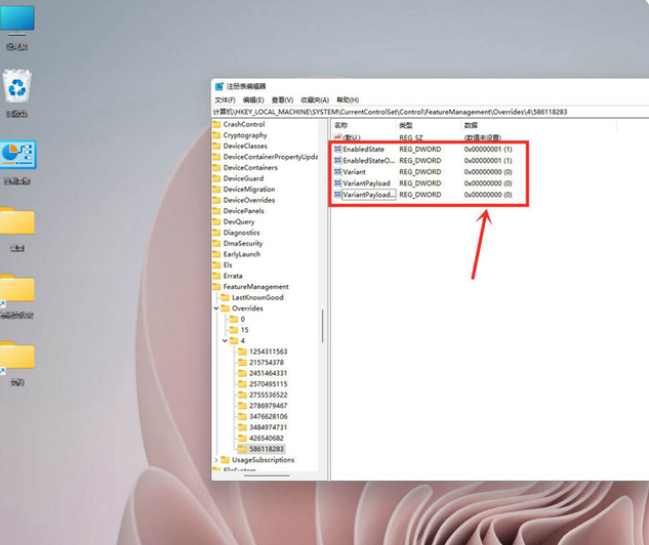Open the 编辑(E) menu
649x545 pixels.
click(253, 100)
